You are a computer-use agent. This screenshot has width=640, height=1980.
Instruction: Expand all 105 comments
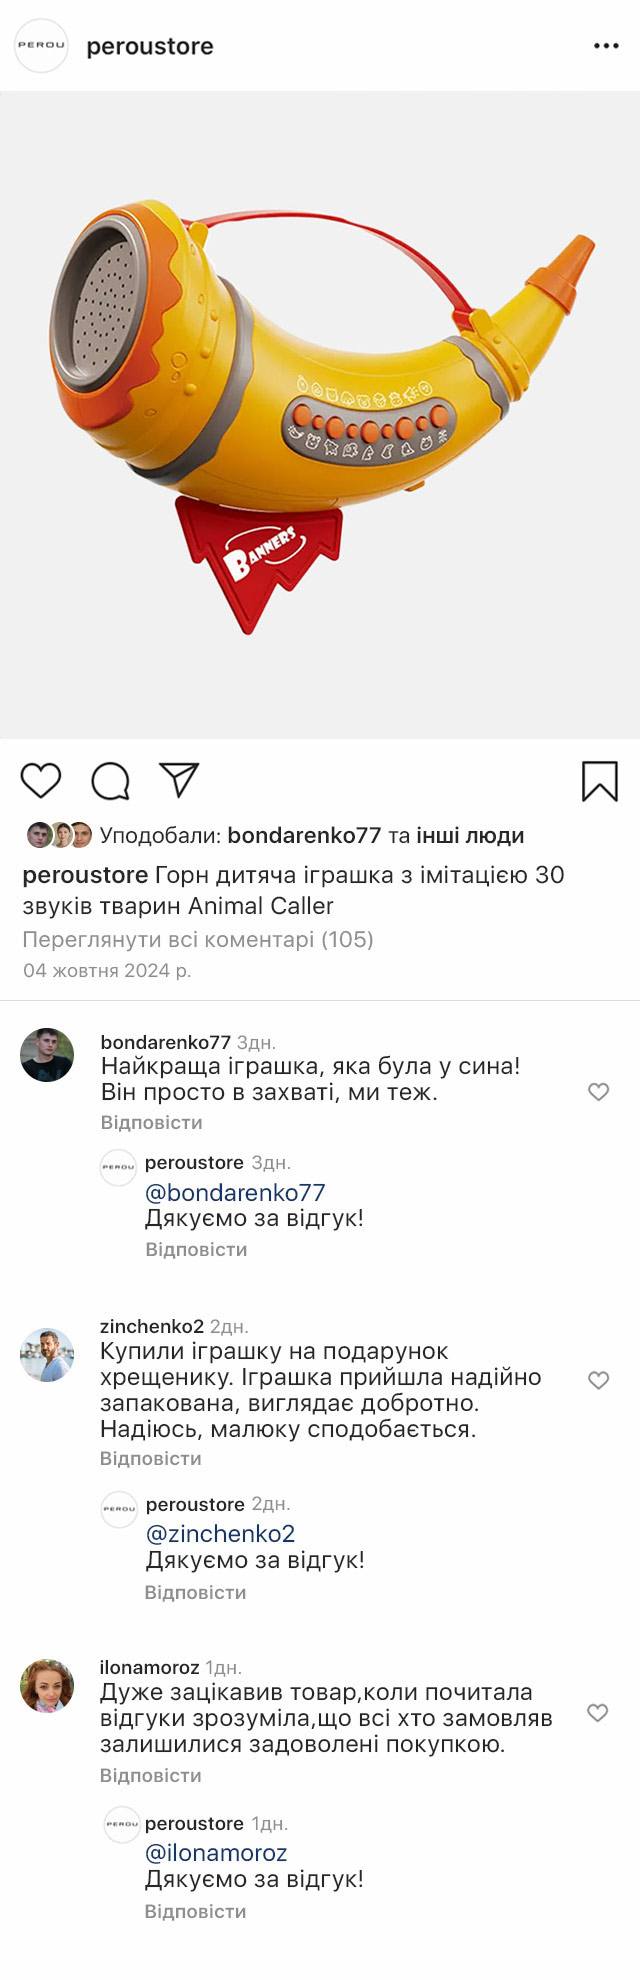[198, 939]
